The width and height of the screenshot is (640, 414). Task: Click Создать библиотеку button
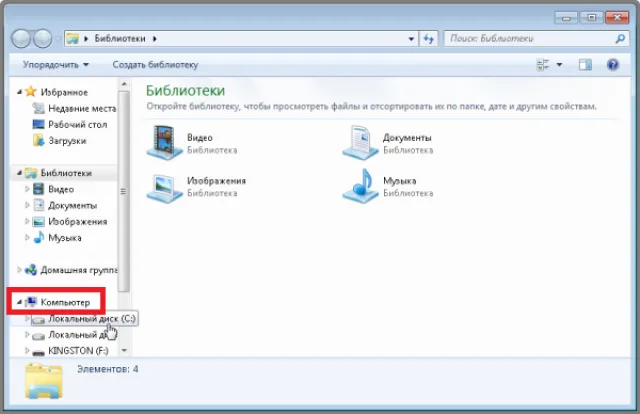(x=155, y=65)
